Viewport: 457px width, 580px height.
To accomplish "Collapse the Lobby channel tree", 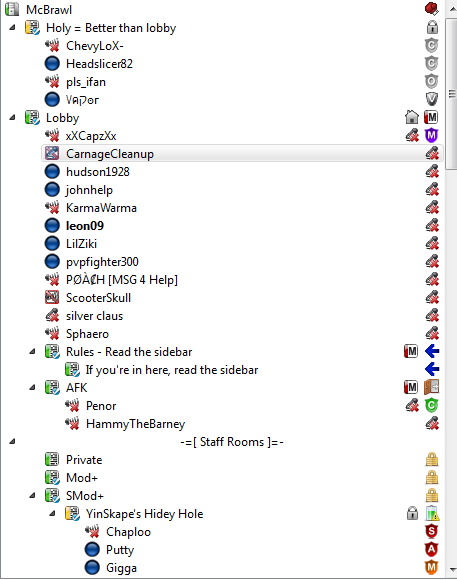I will pyautogui.click(x=13, y=118).
